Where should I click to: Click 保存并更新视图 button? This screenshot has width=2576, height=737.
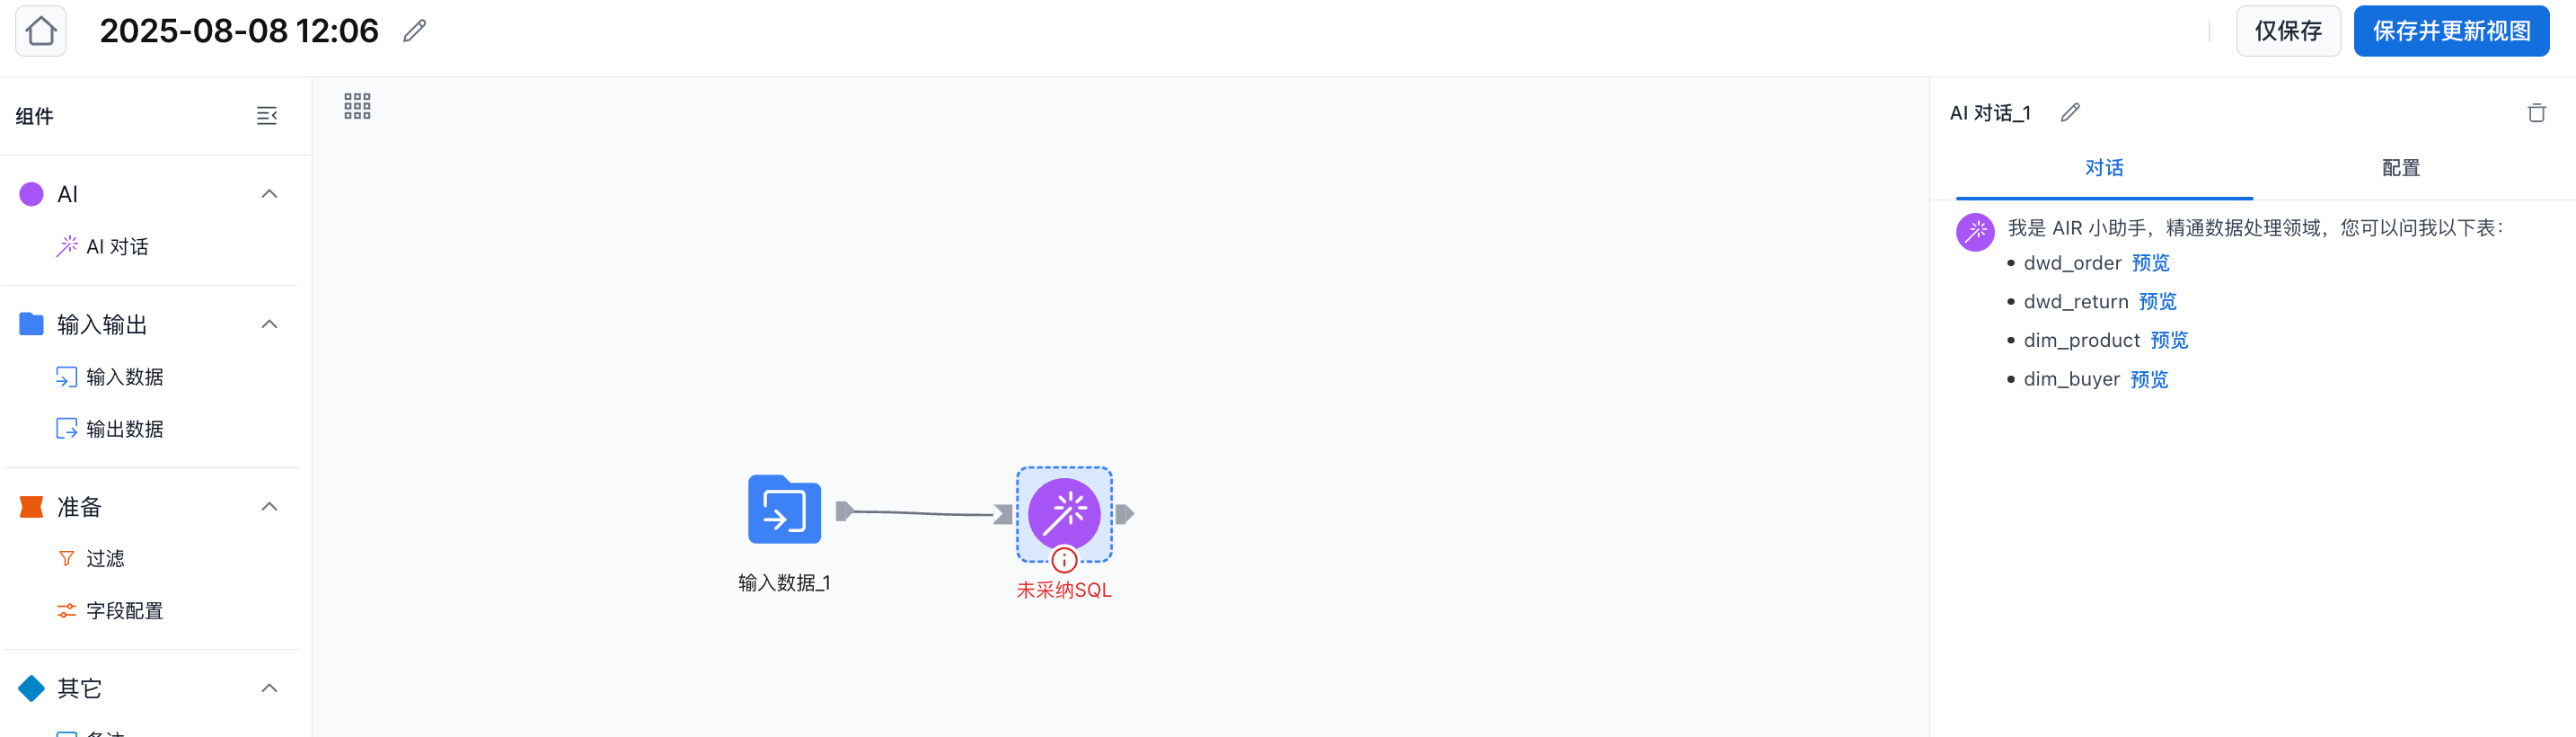click(2451, 31)
